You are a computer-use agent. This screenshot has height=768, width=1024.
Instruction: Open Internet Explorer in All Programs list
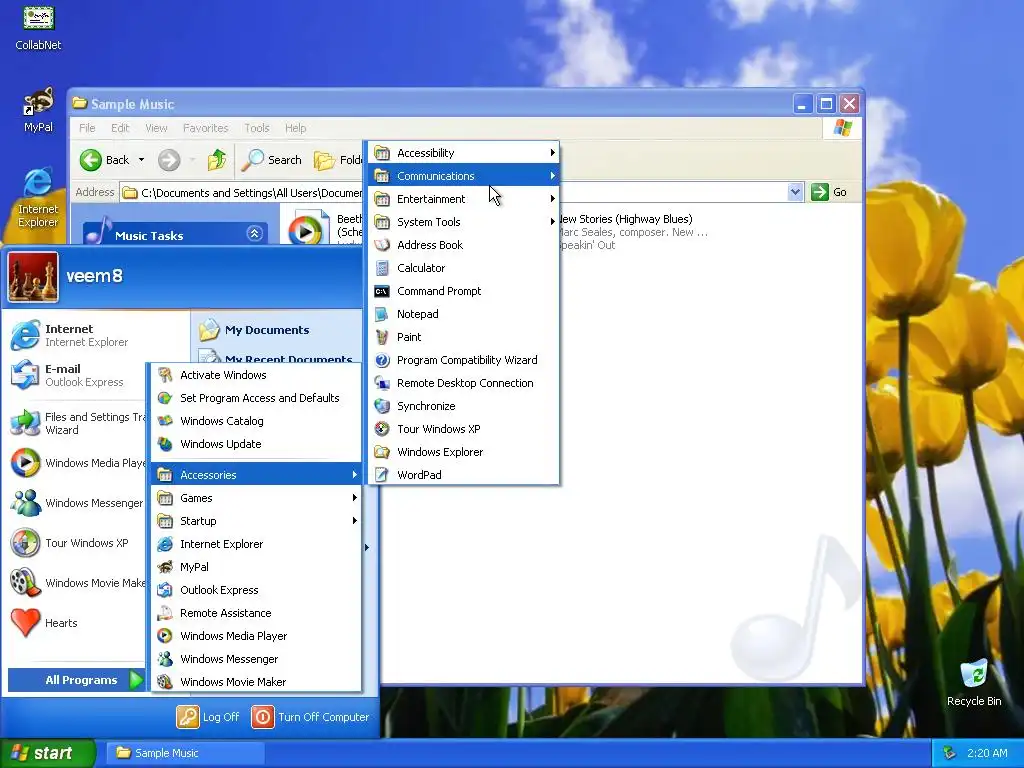point(256,544)
